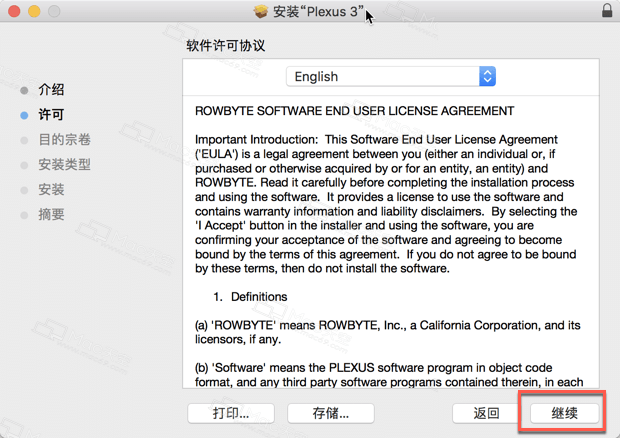Click the window title 安装“Plexus 3”

318,12
